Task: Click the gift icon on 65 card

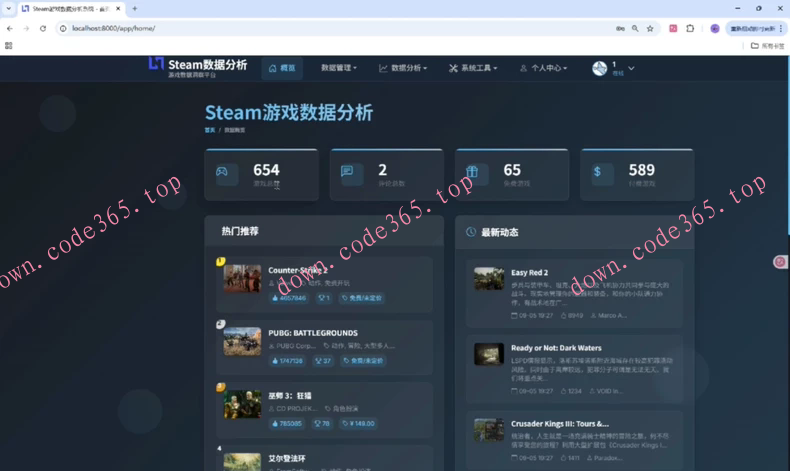Action: [x=472, y=172]
